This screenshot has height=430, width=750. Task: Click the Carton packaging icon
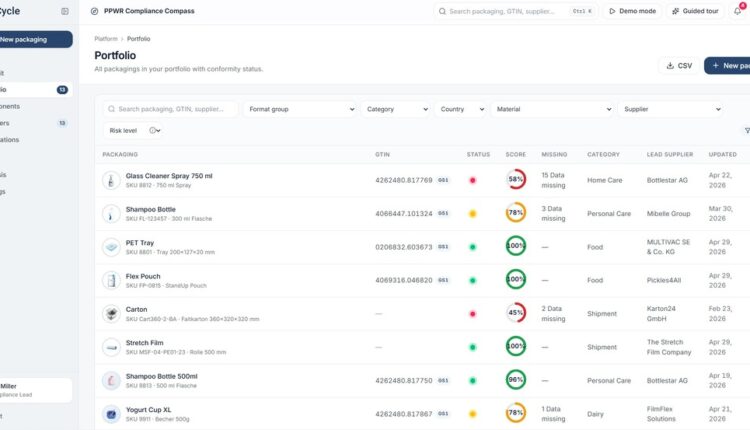(111, 314)
